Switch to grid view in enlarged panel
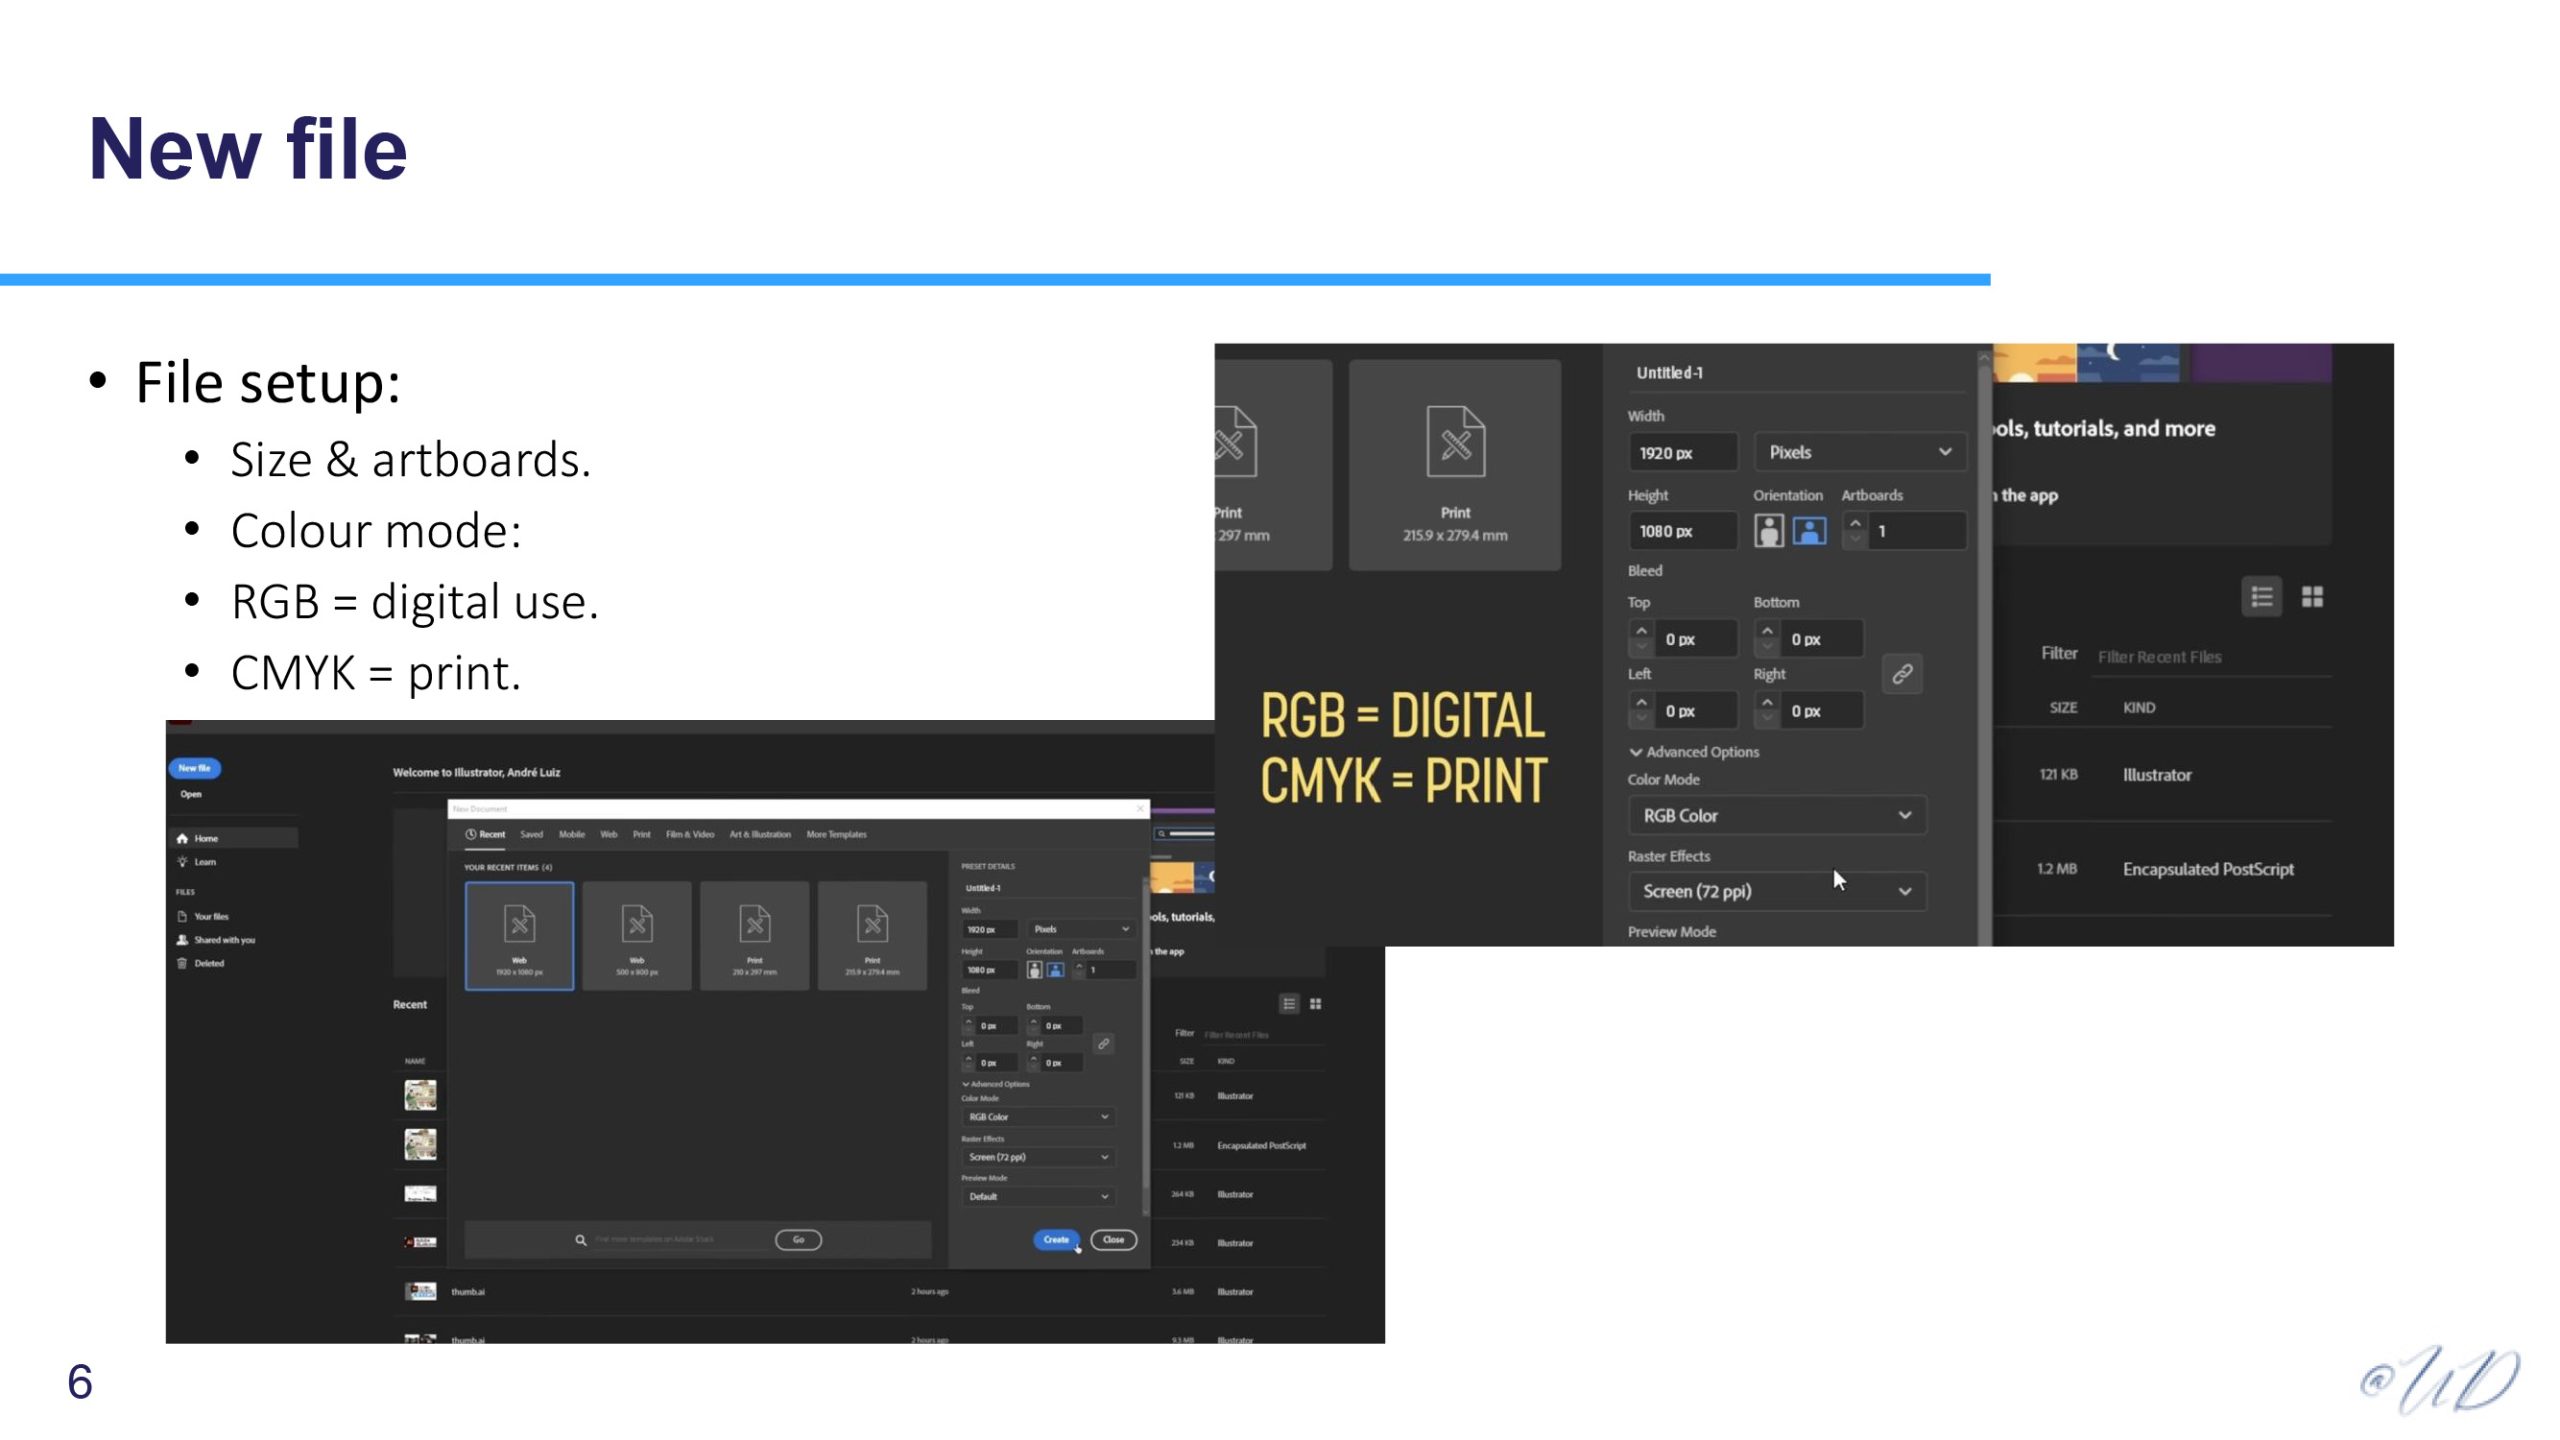 coord(2312,597)
